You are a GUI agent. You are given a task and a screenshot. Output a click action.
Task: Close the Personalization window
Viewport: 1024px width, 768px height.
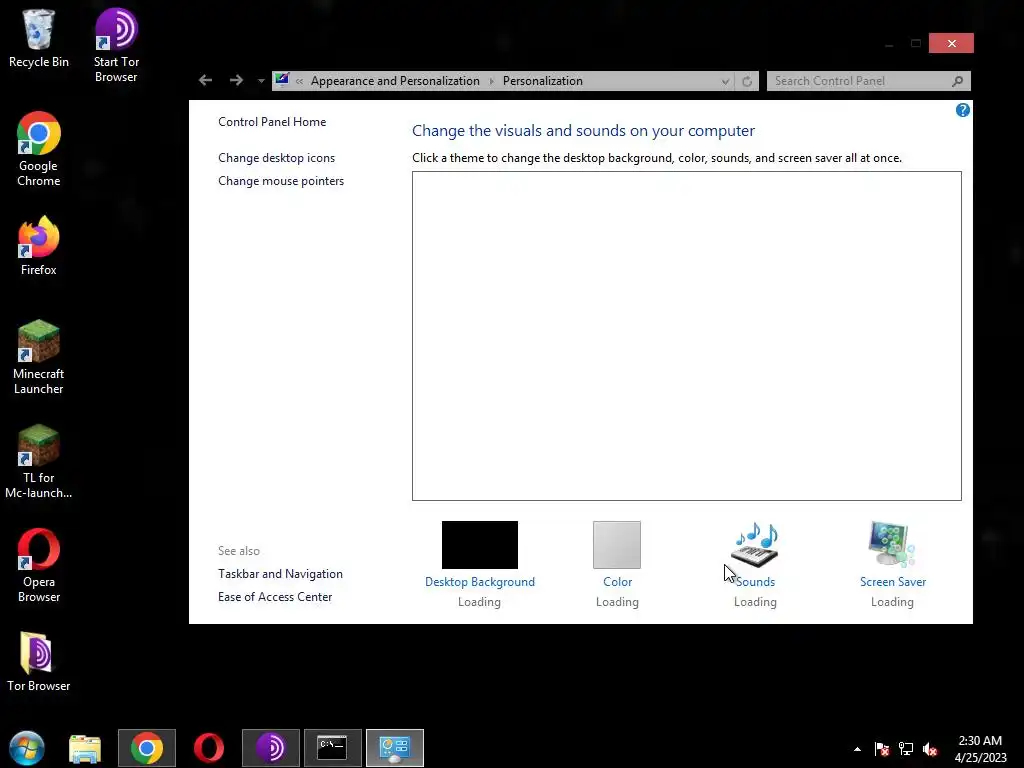952,43
